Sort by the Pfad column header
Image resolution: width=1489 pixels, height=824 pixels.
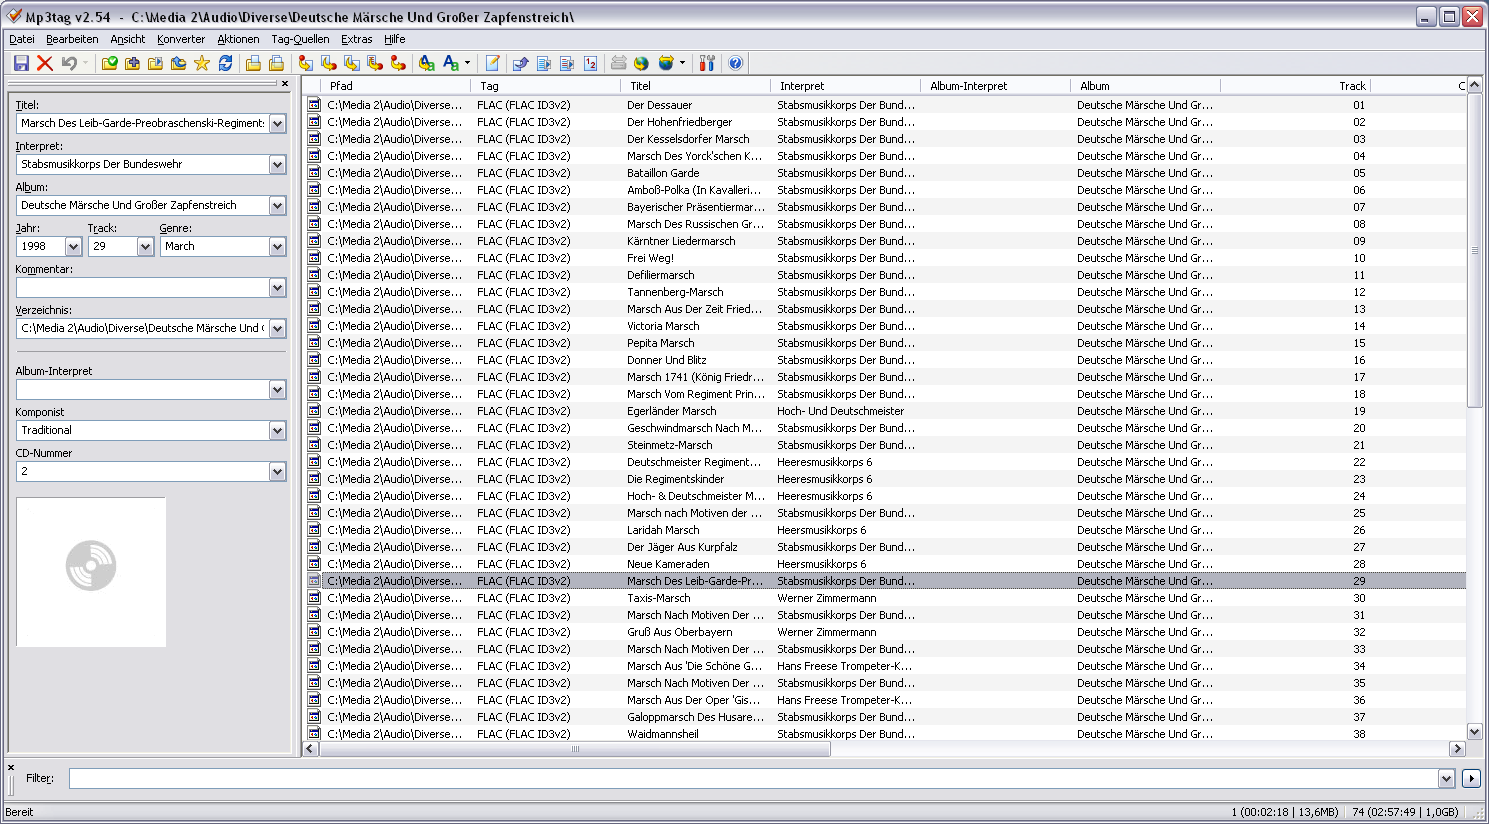click(395, 86)
